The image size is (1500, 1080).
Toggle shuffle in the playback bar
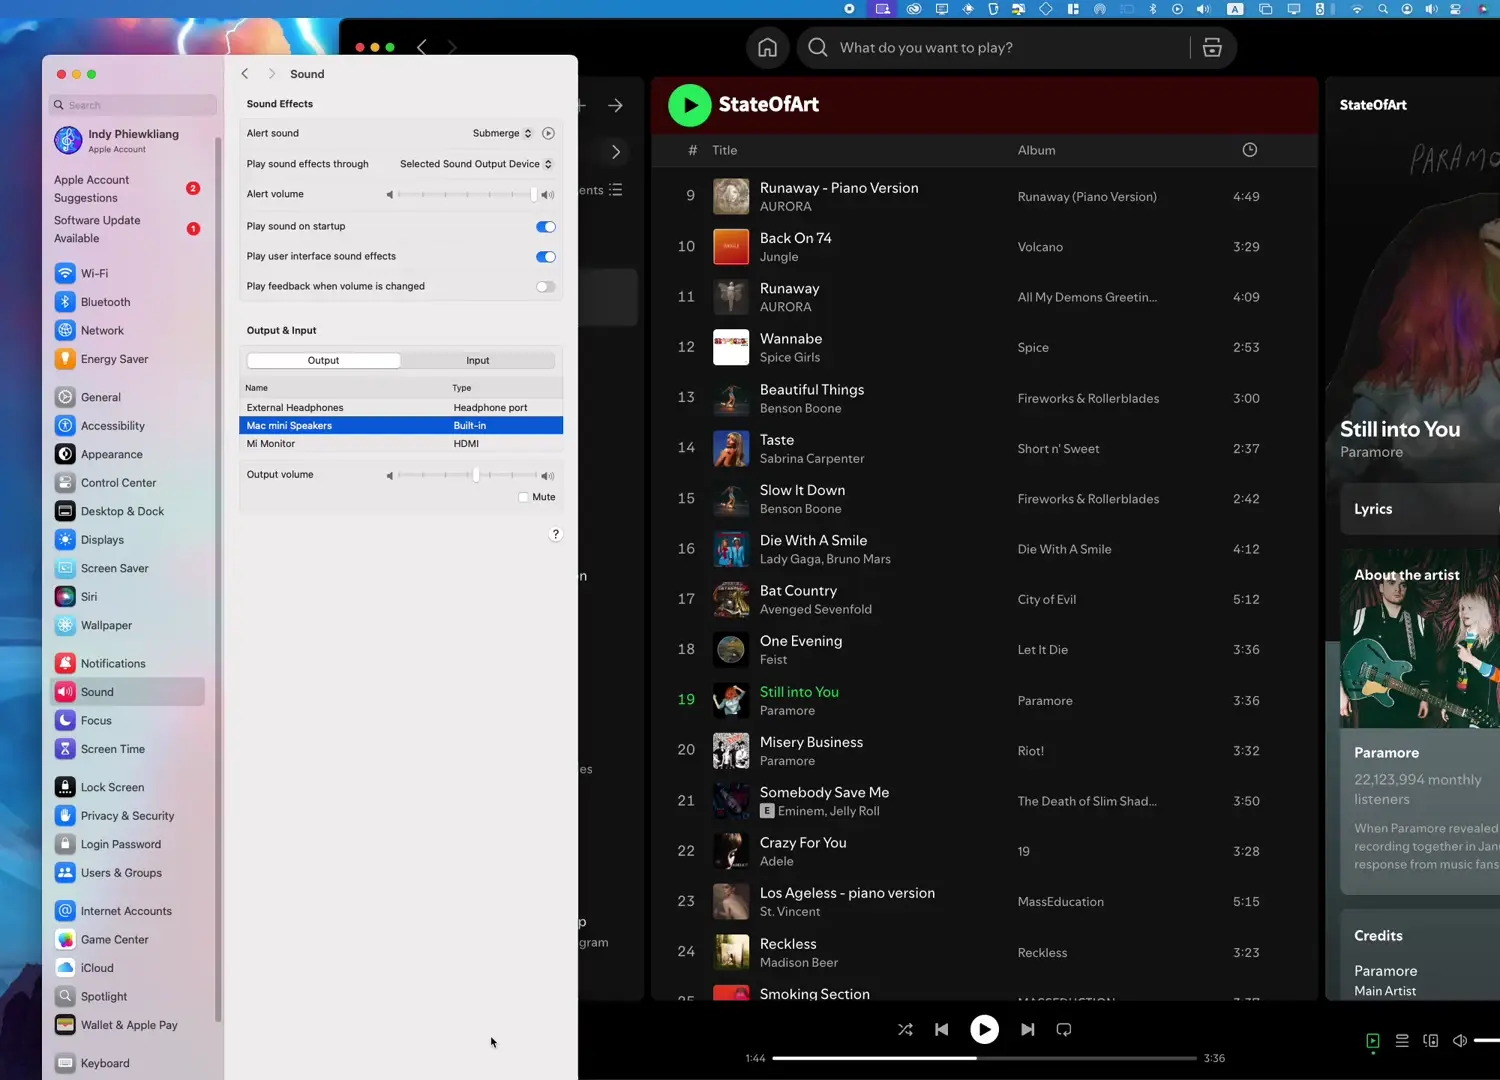[905, 1029]
